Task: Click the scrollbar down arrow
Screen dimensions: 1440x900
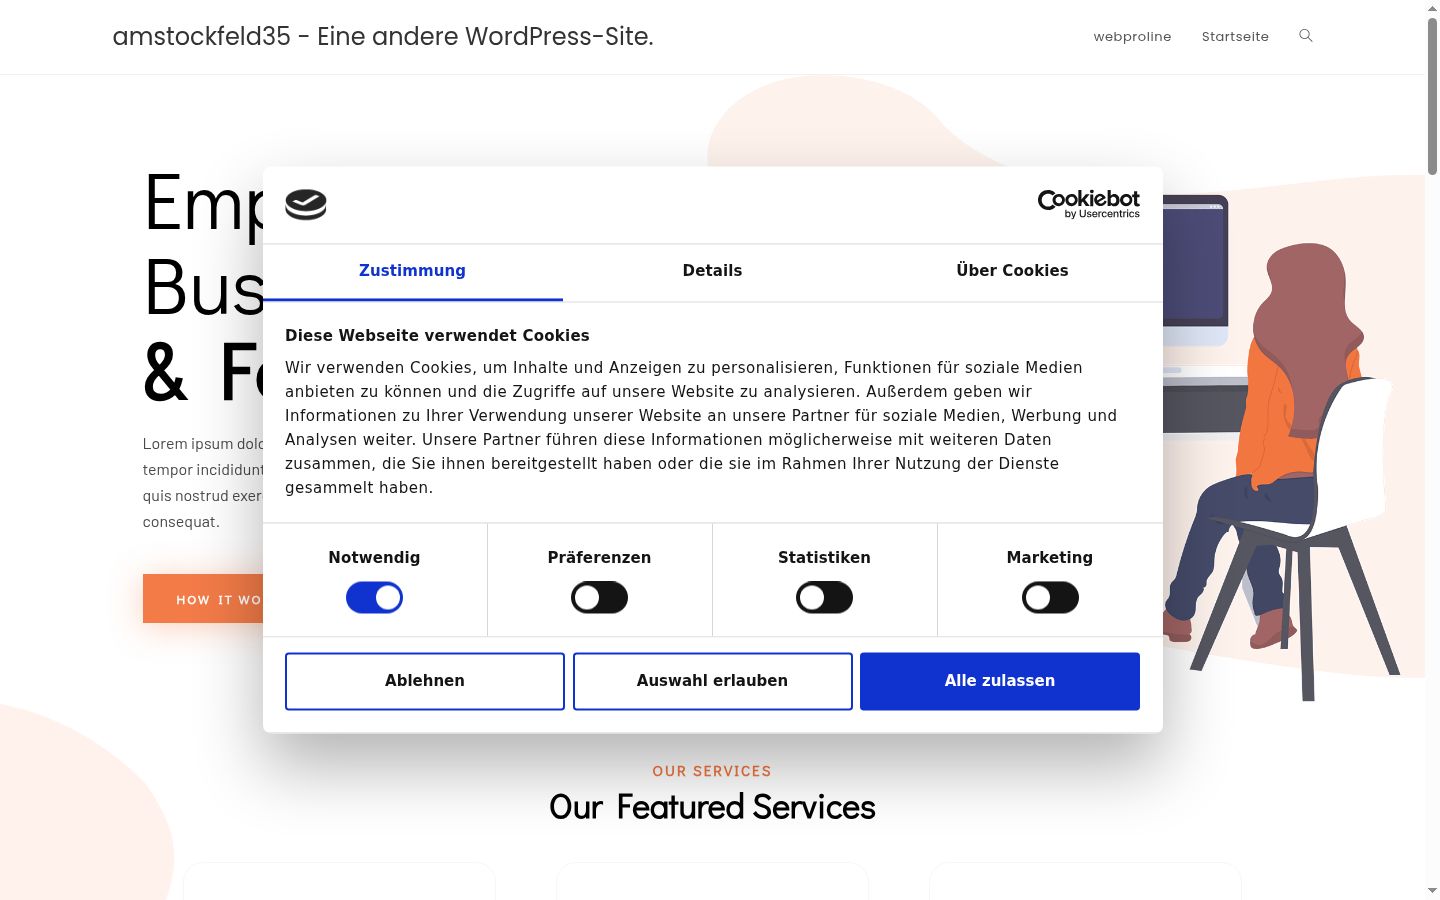Action: coord(1432,890)
